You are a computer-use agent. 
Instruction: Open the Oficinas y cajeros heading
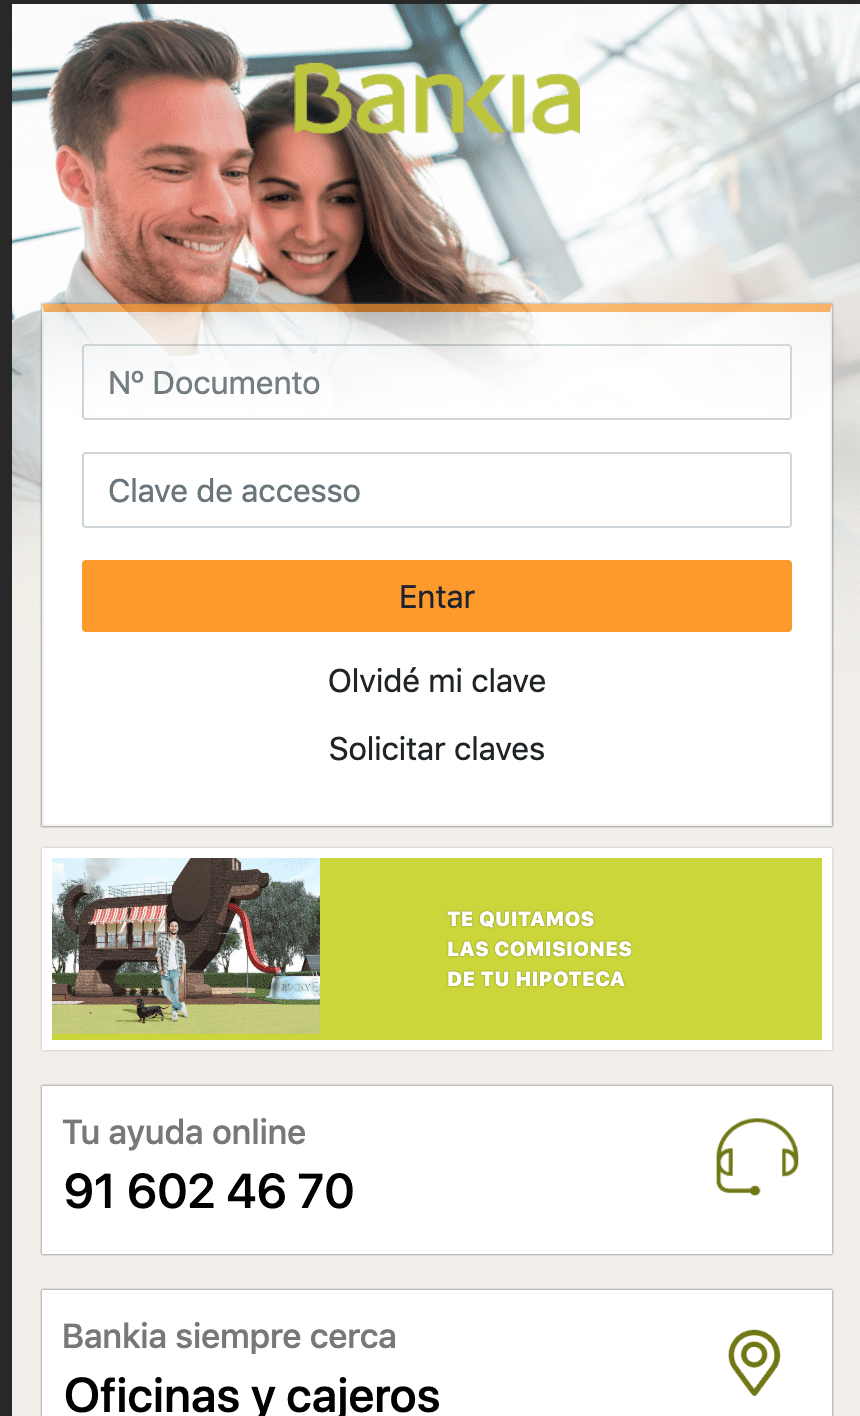(252, 1394)
